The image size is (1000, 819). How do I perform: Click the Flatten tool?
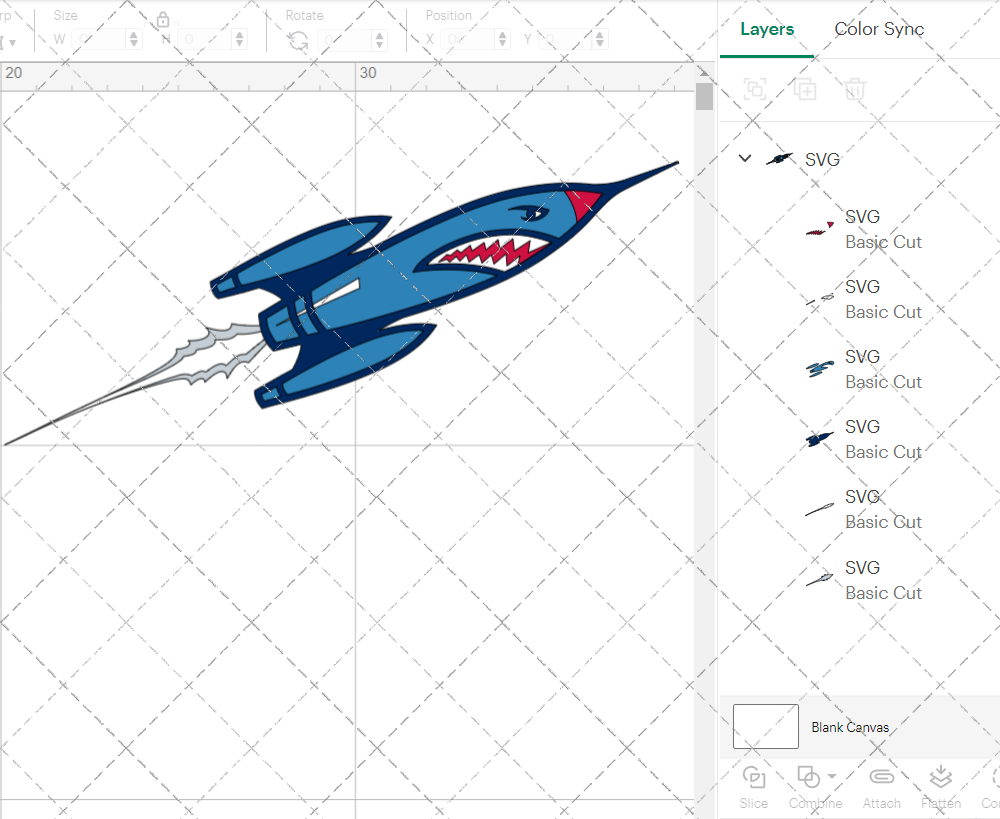click(941, 787)
